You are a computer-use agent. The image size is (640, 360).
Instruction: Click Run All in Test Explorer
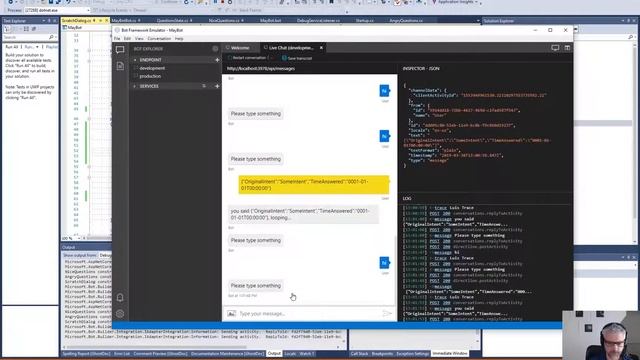12,47
